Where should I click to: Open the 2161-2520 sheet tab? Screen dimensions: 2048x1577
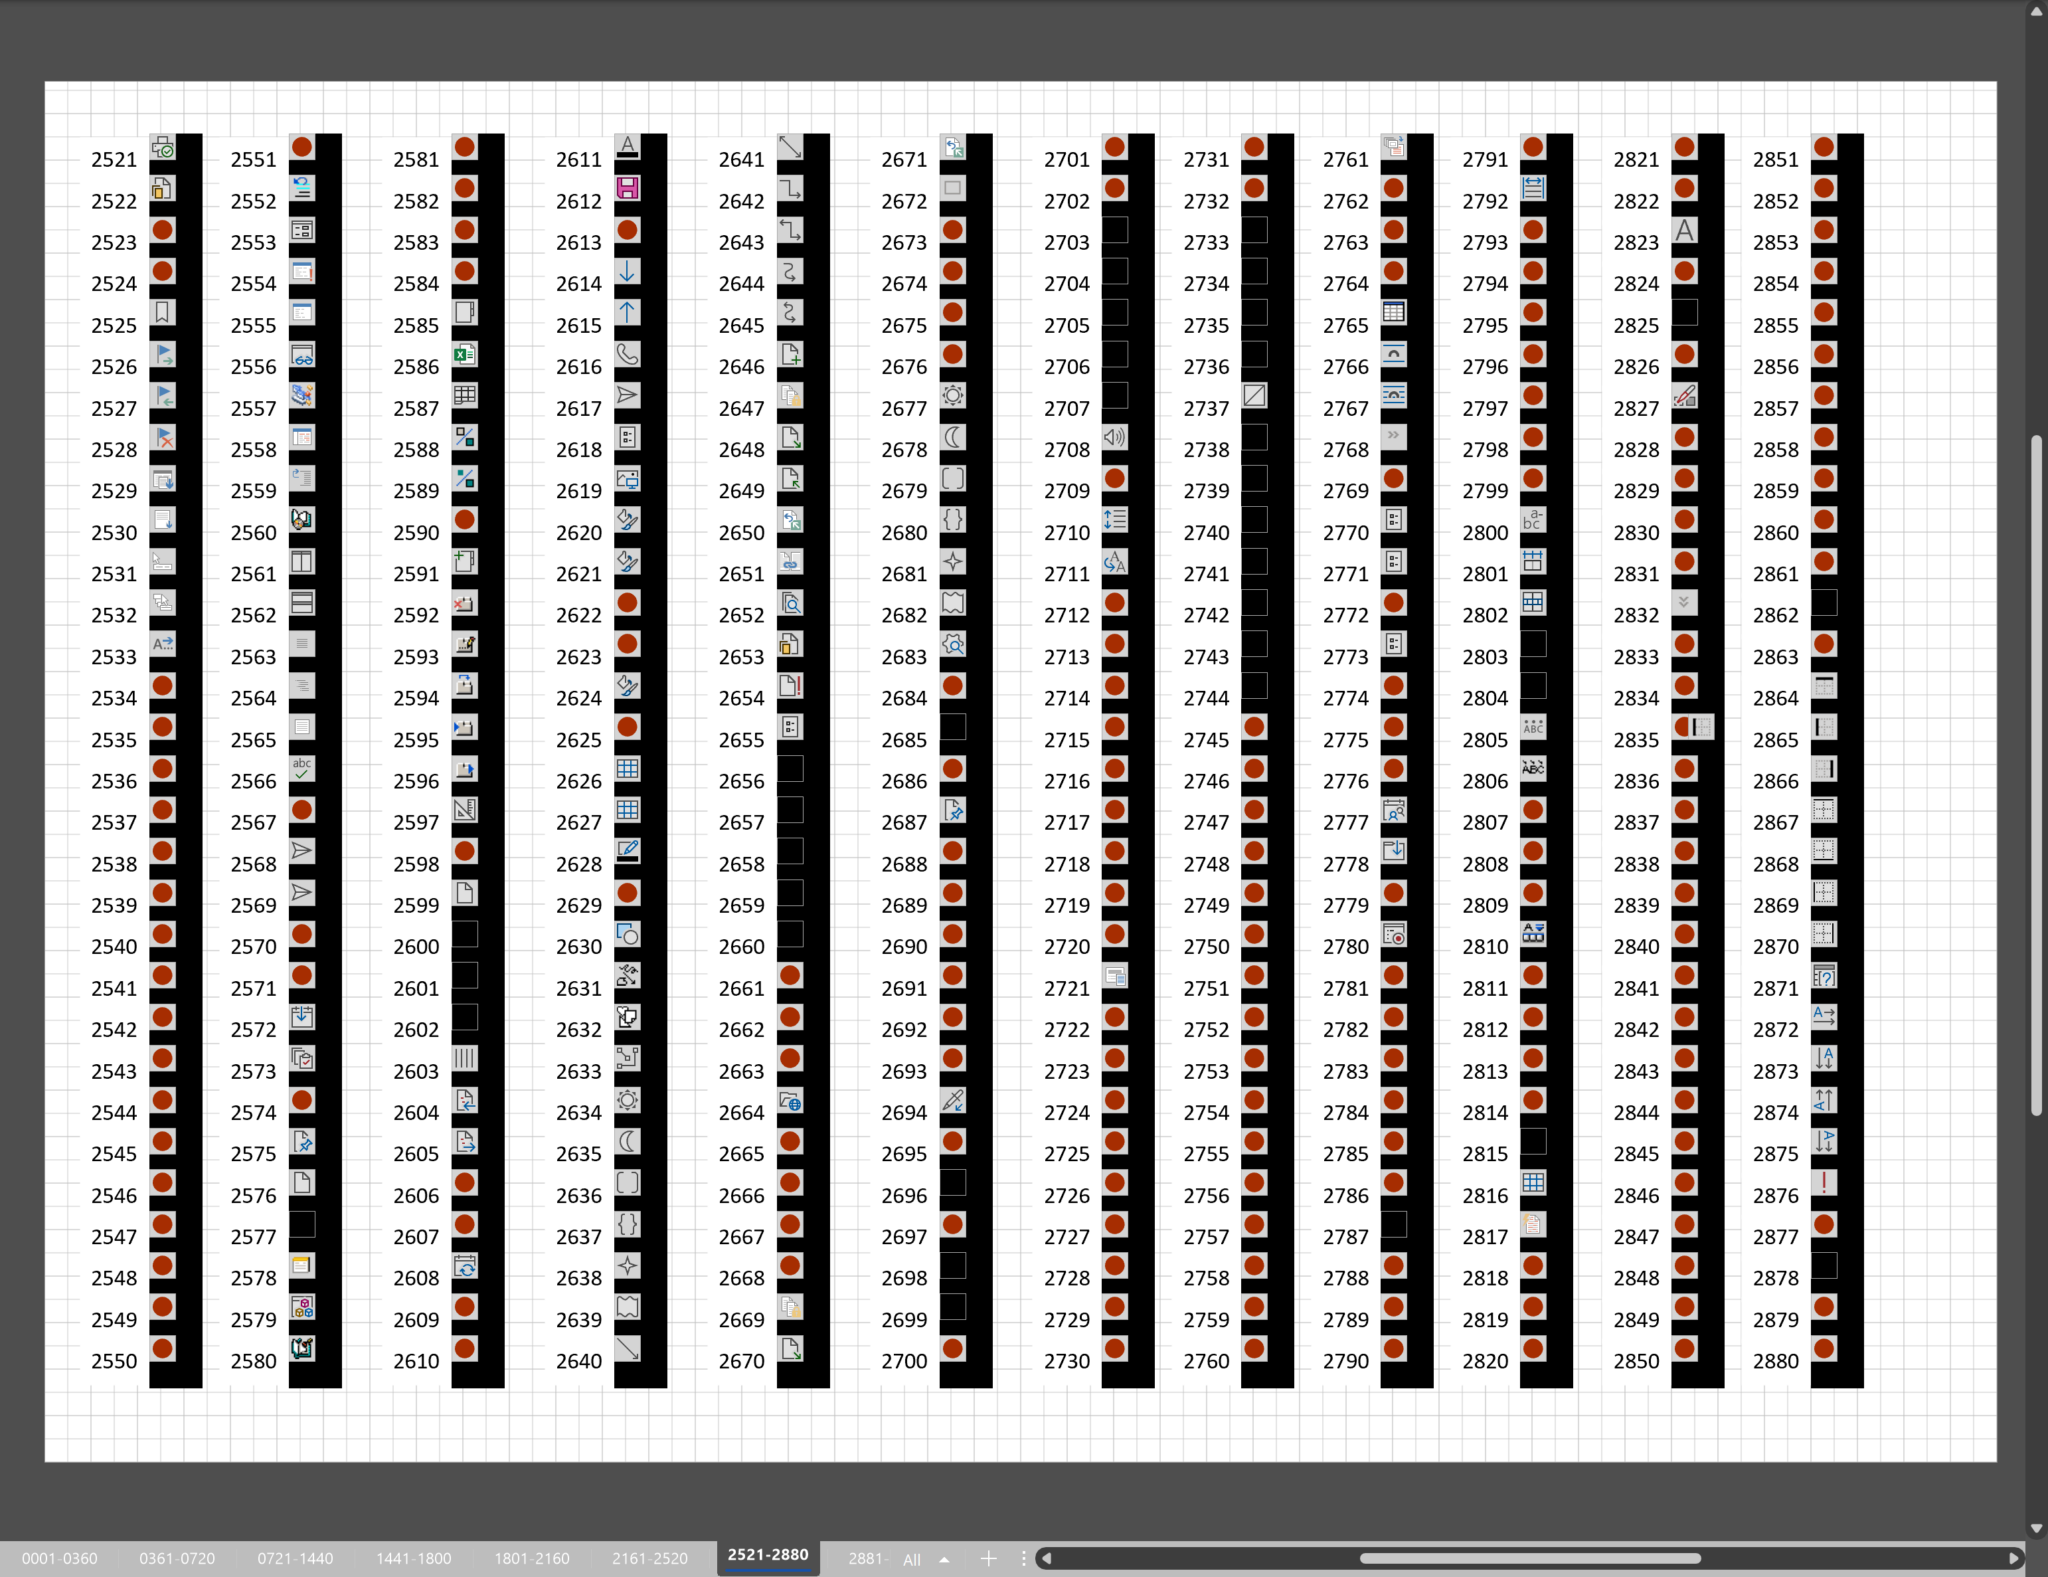[650, 1558]
